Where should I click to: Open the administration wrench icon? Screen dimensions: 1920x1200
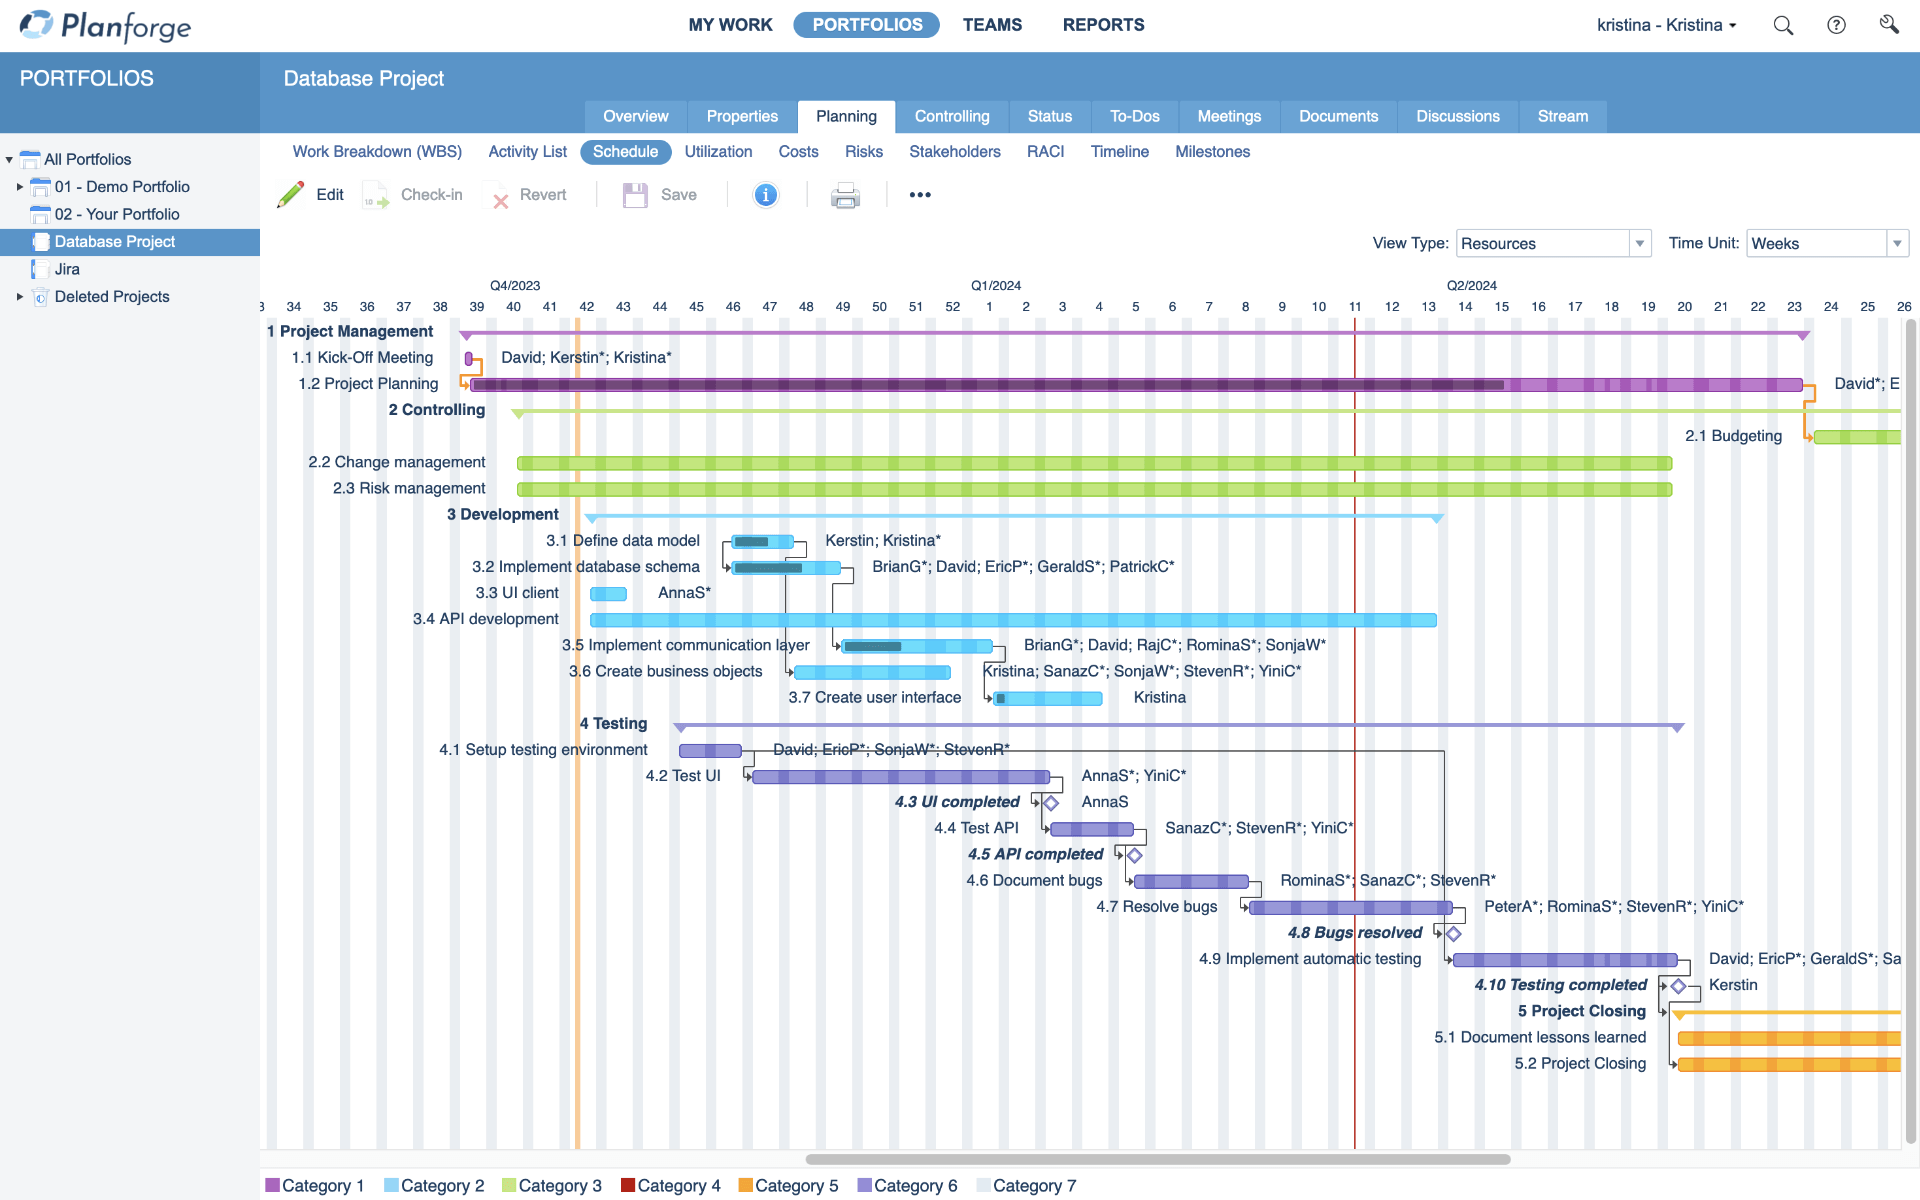click(x=1890, y=25)
